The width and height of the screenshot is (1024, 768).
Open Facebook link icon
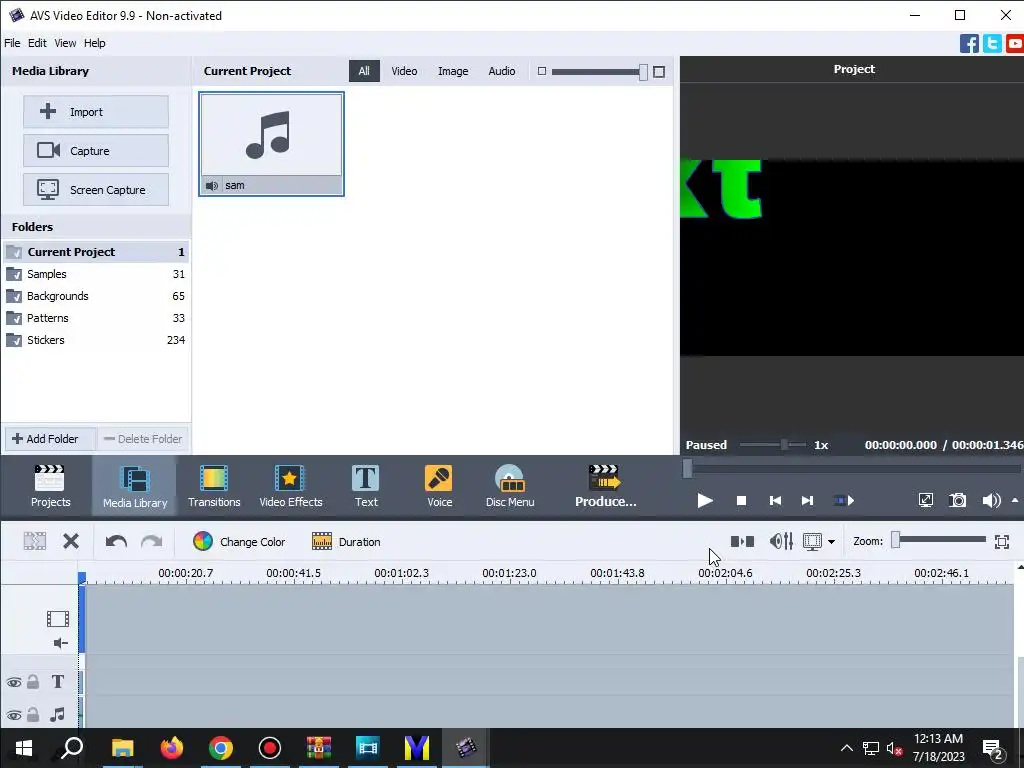(969, 44)
